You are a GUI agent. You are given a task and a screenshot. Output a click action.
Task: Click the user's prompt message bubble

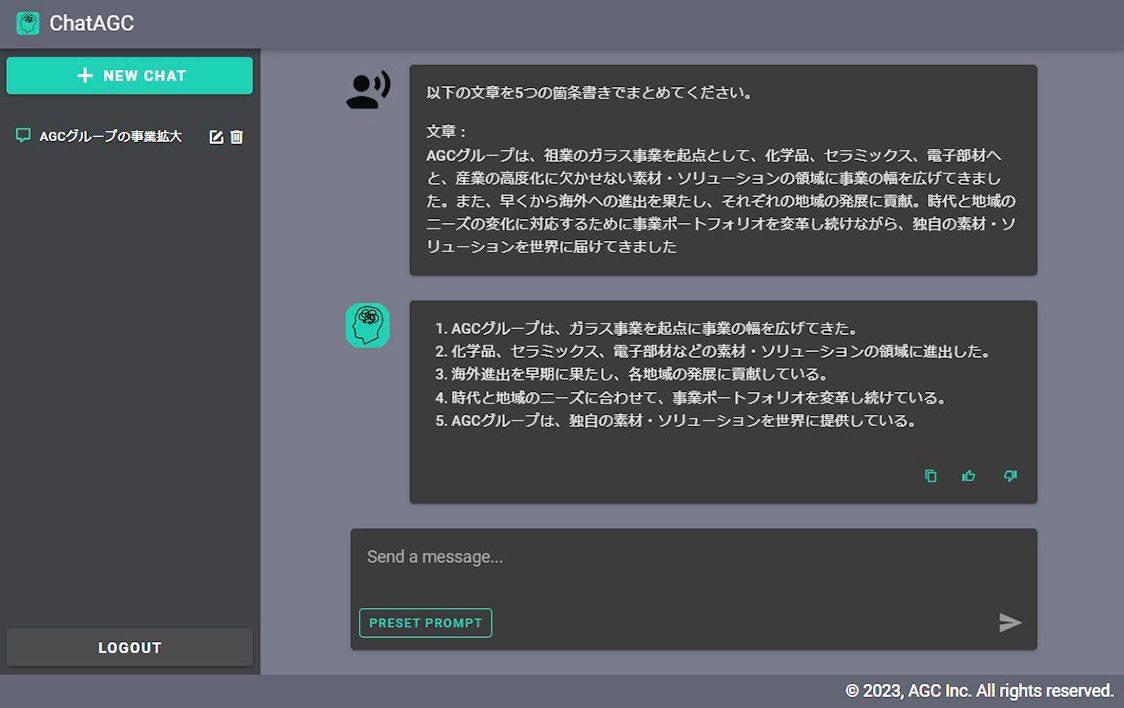[x=722, y=170]
